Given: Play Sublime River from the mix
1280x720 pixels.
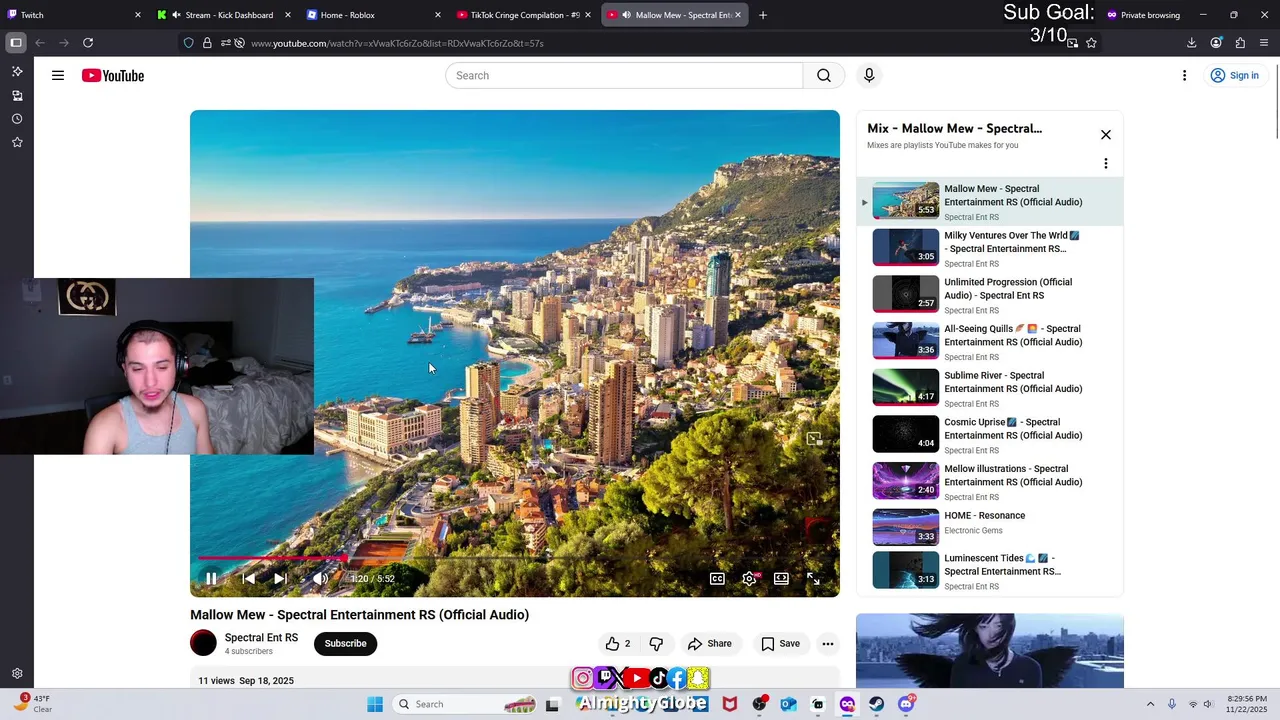Looking at the screenshot, I should pyautogui.click(x=990, y=388).
